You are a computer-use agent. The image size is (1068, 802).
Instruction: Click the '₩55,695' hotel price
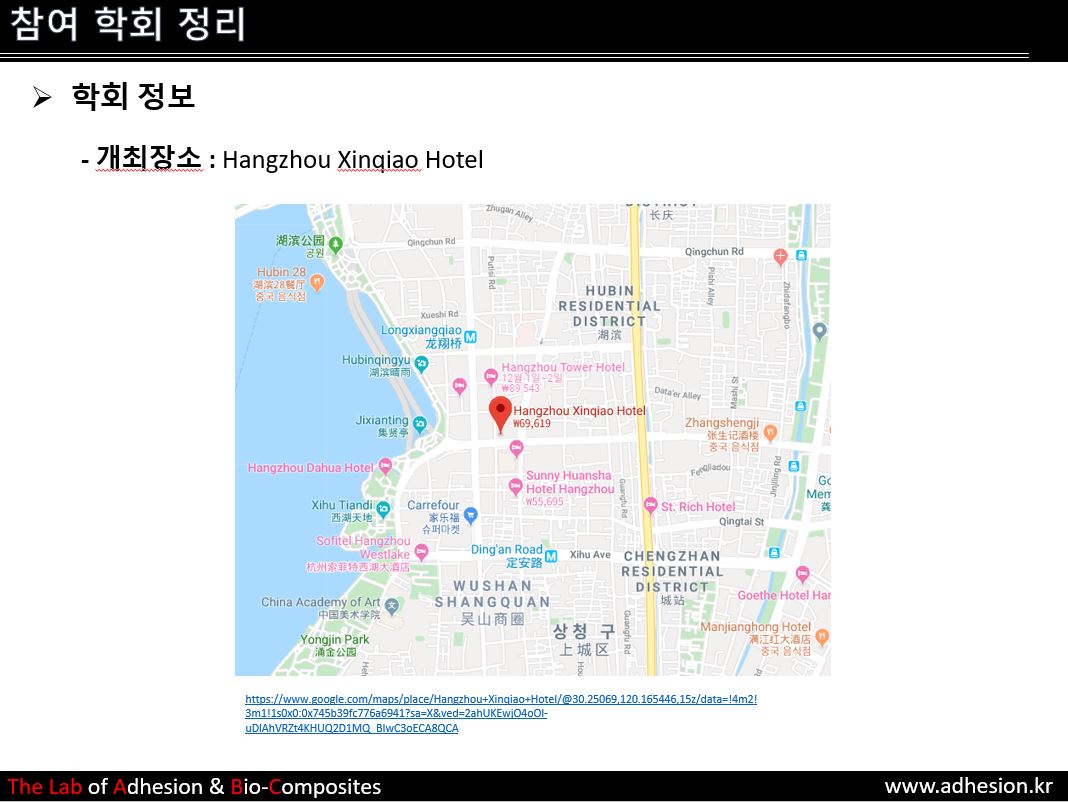tap(545, 502)
